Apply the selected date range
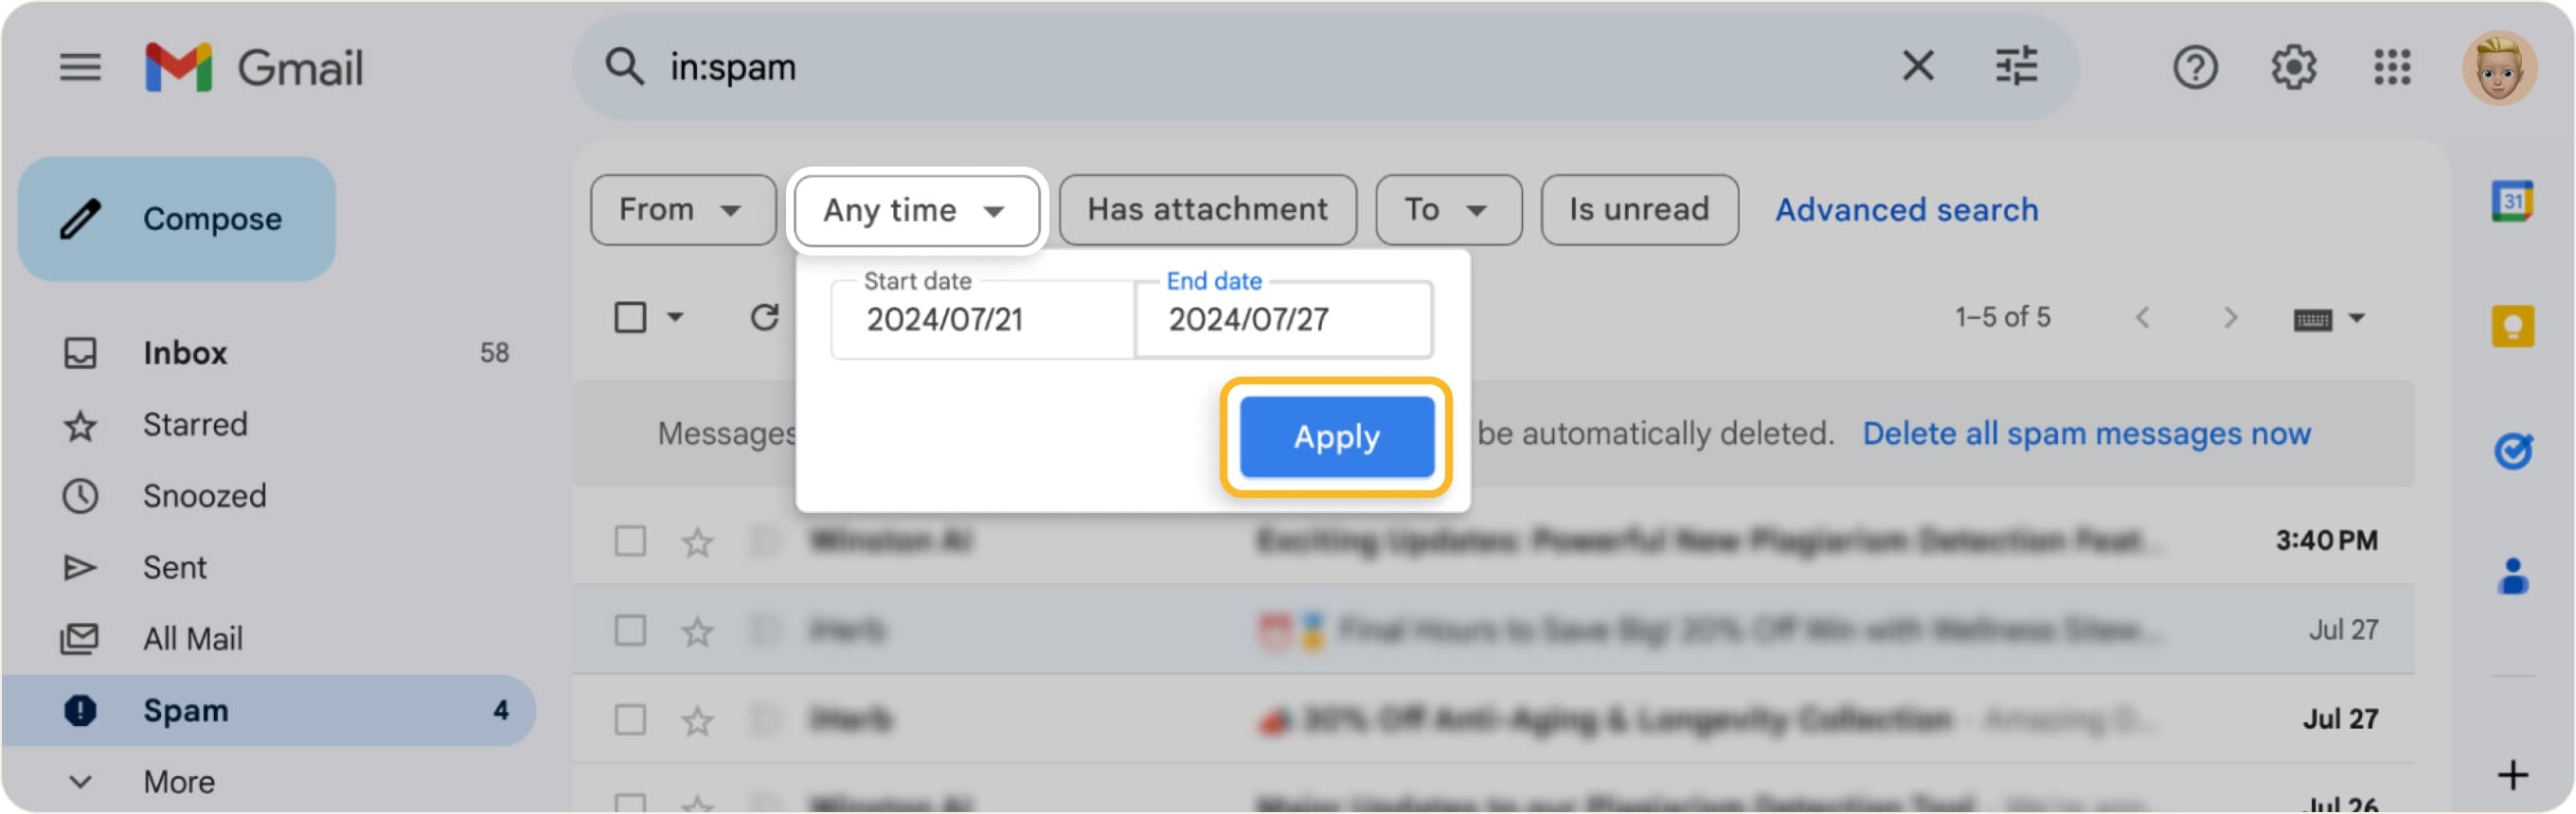 pos(1337,437)
